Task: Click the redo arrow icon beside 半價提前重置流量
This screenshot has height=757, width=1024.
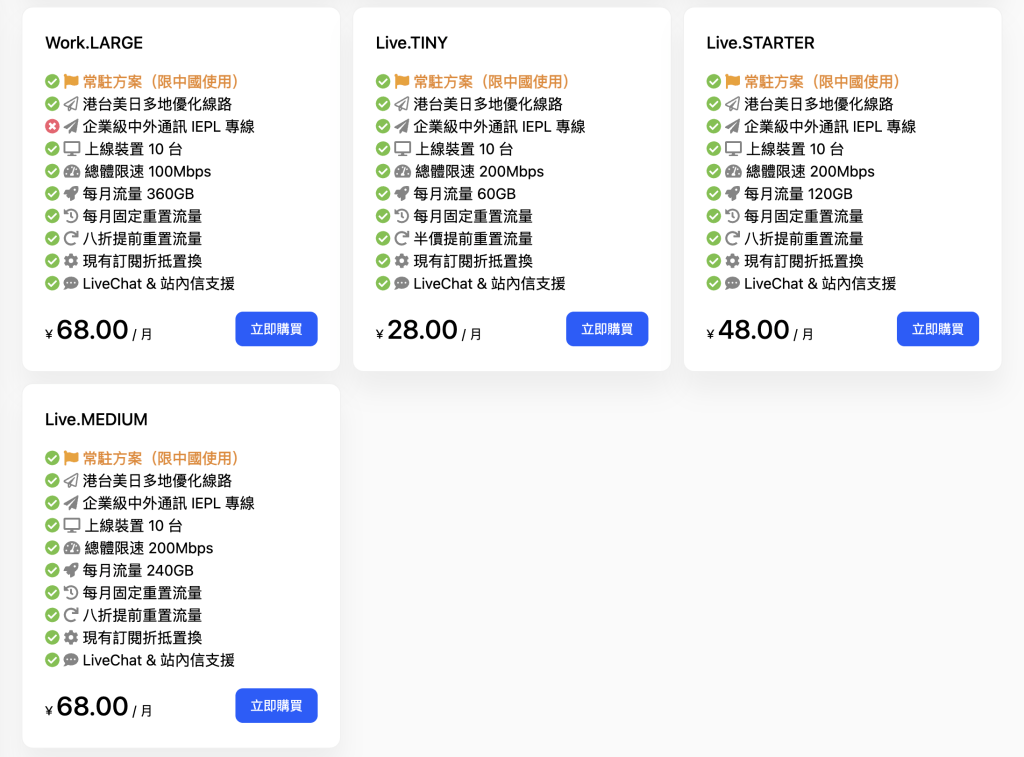Action: click(x=402, y=238)
